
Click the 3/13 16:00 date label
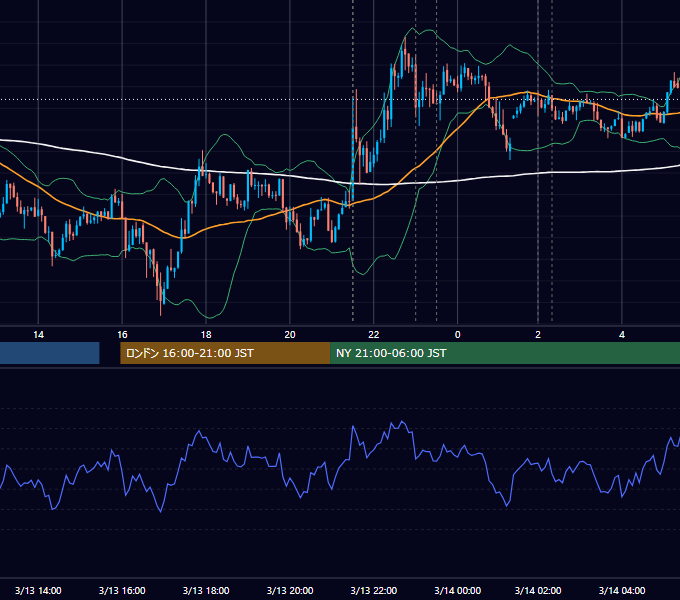122,590
